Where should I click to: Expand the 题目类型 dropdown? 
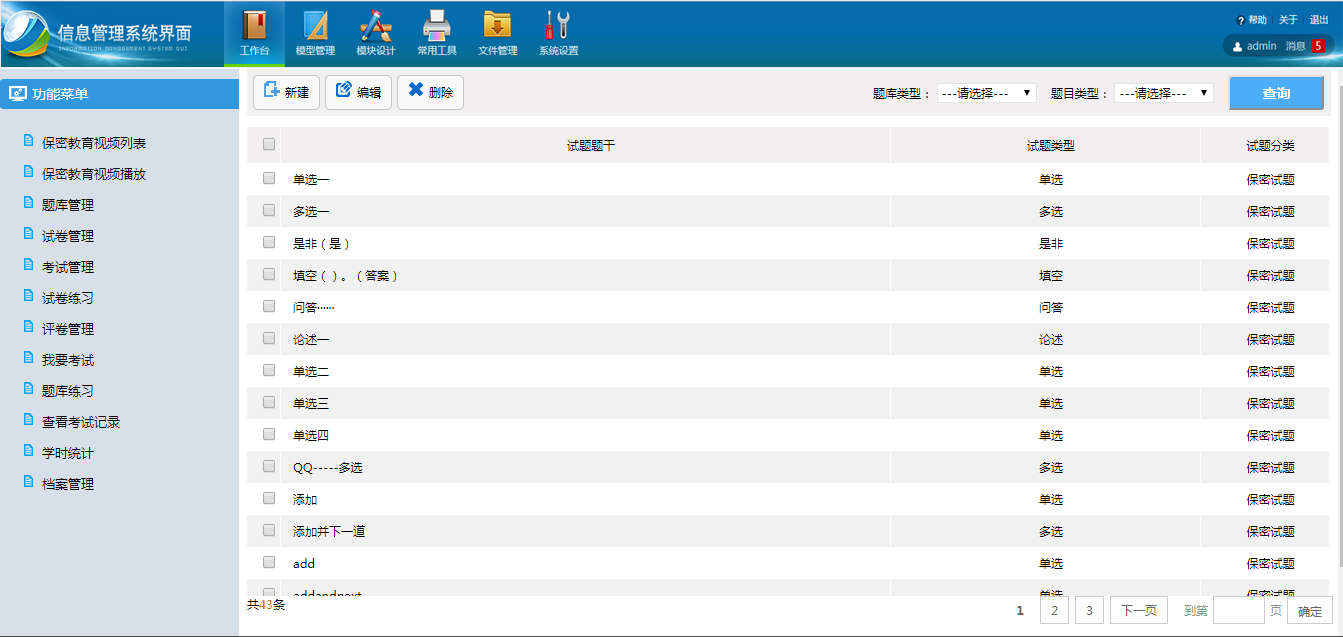point(1163,93)
